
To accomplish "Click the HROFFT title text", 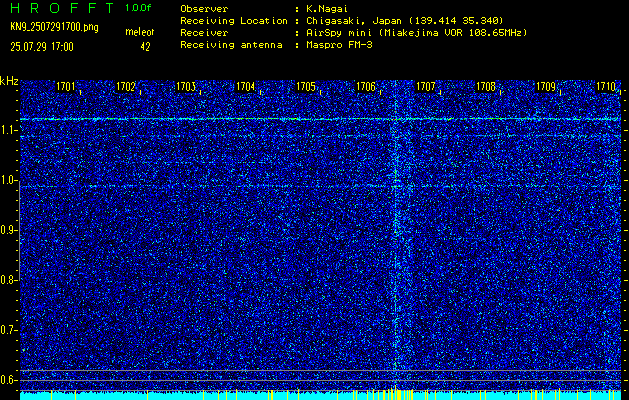I will point(62,8).
